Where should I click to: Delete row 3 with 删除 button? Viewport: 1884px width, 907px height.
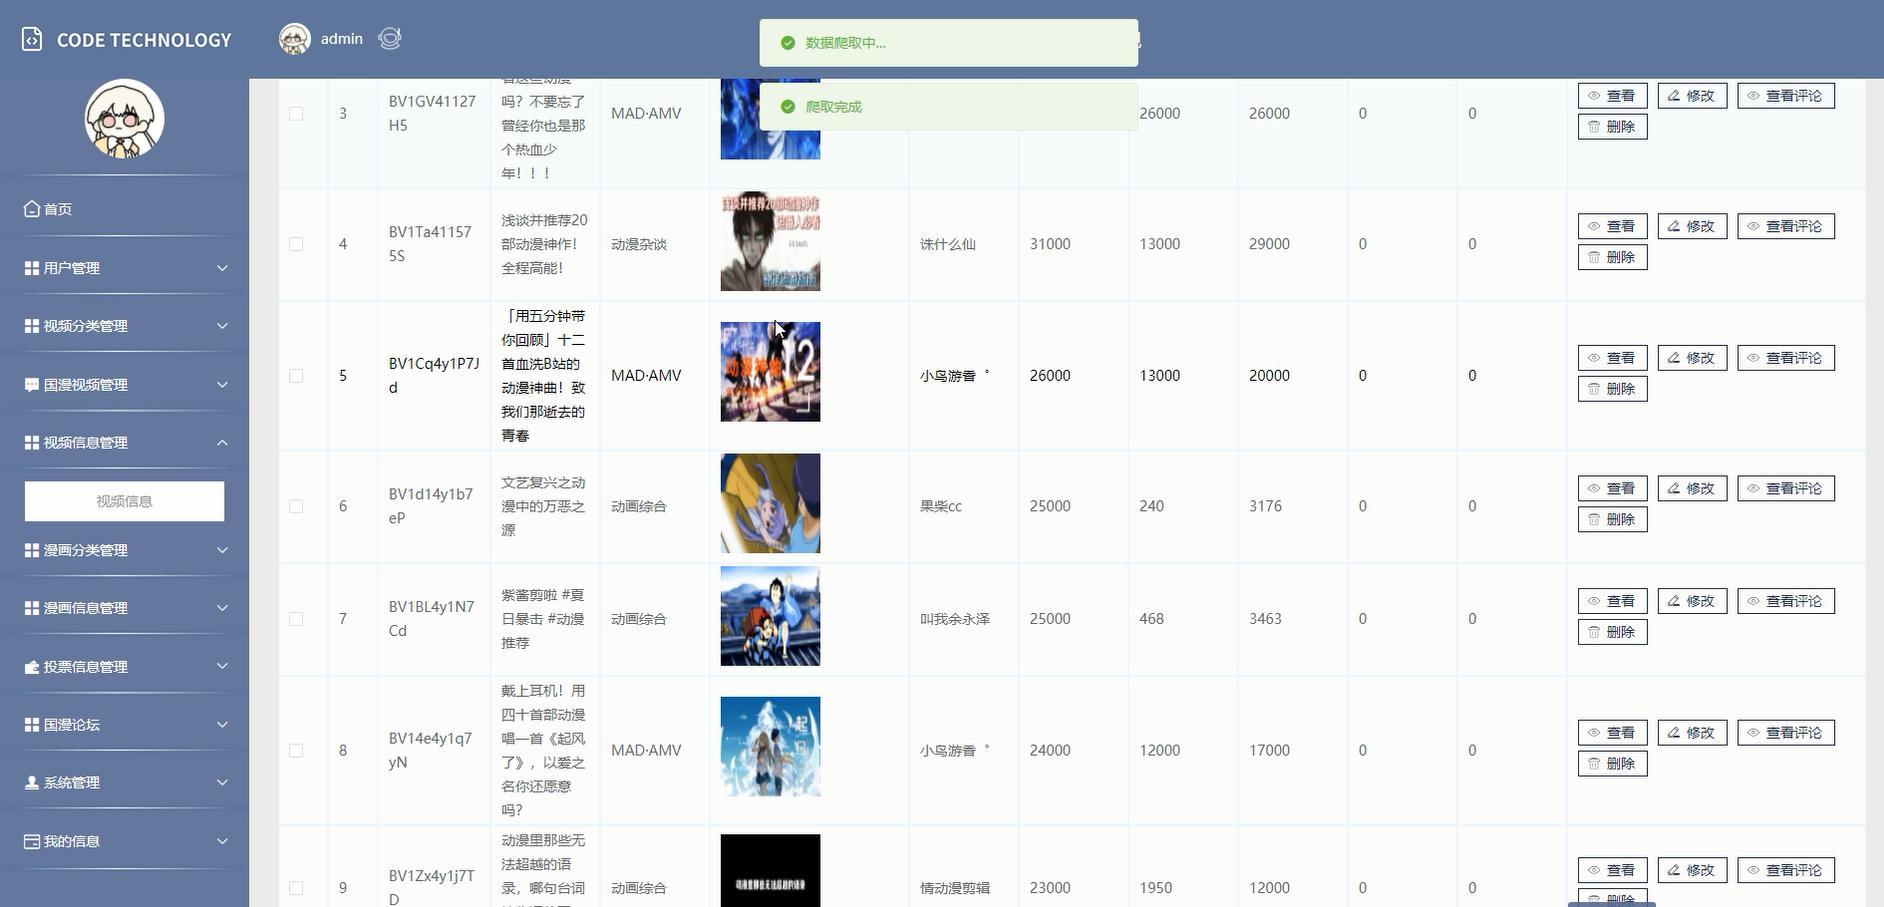point(1612,127)
